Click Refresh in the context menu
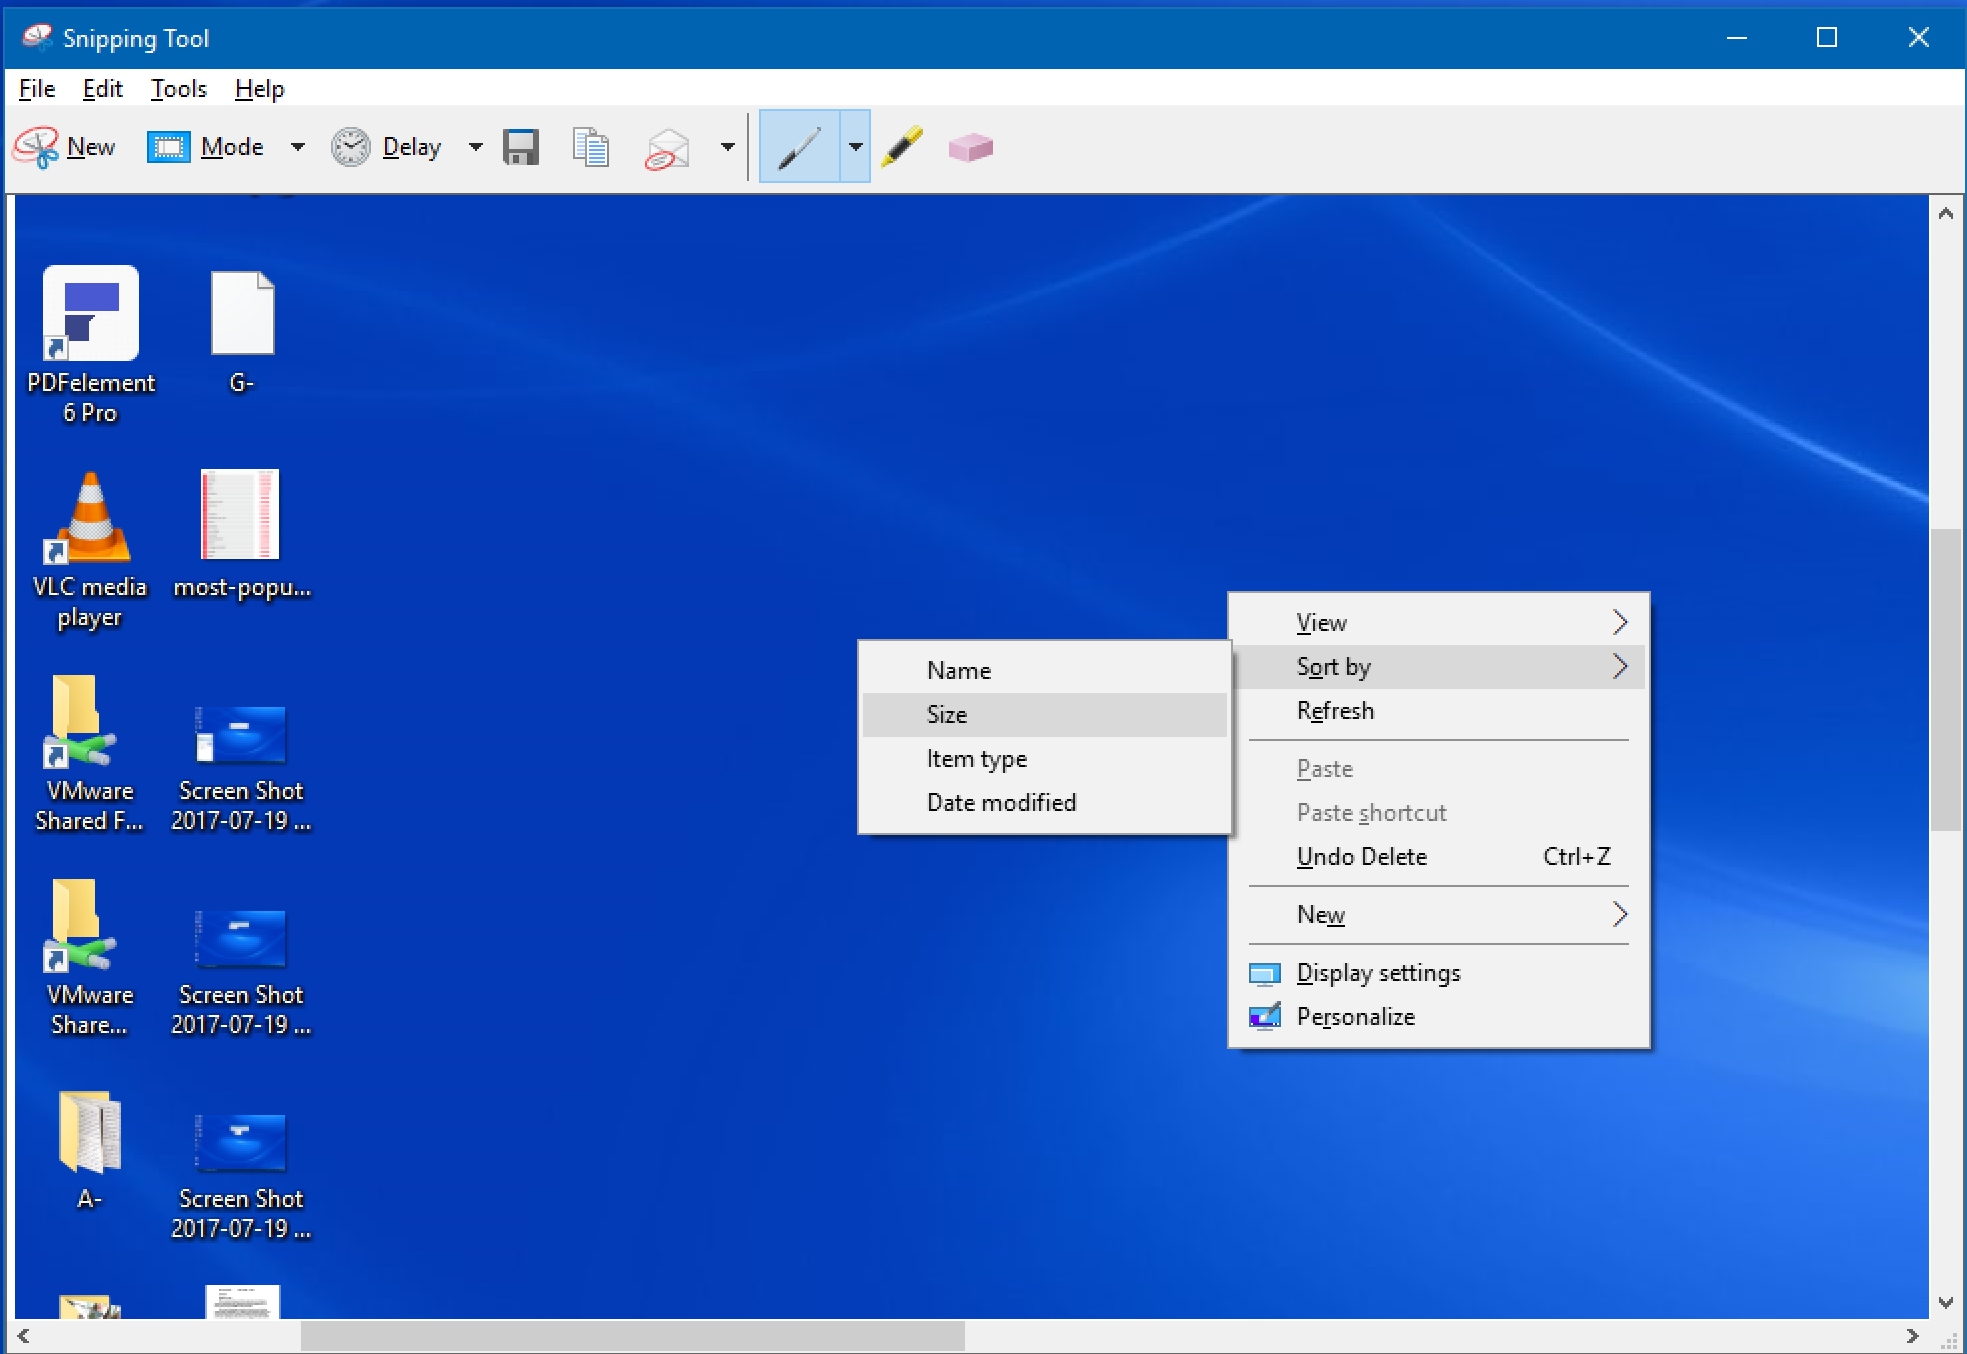1967x1354 pixels. click(1334, 710)
